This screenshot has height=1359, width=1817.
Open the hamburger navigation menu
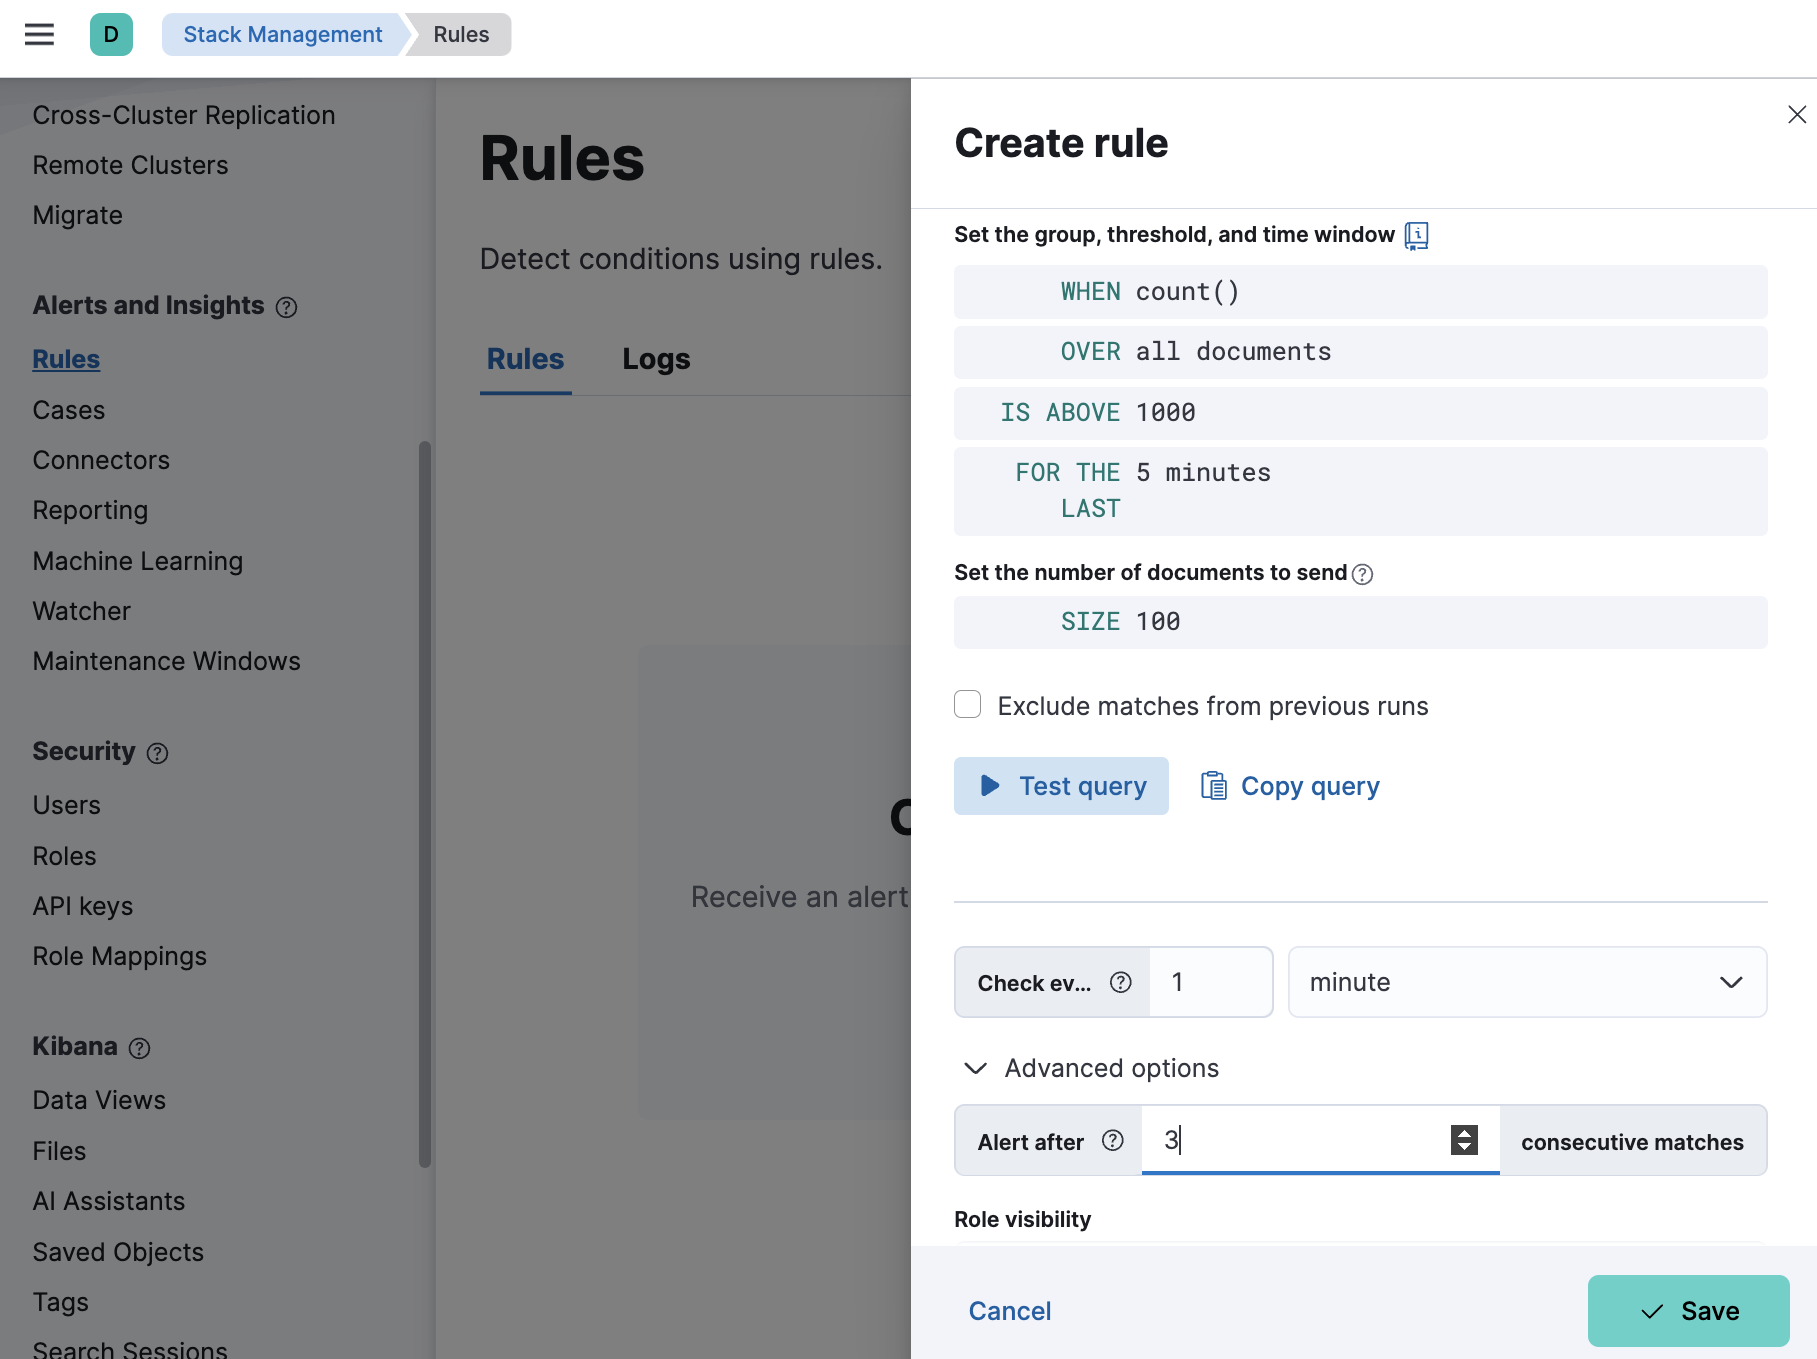coord(39,35)
